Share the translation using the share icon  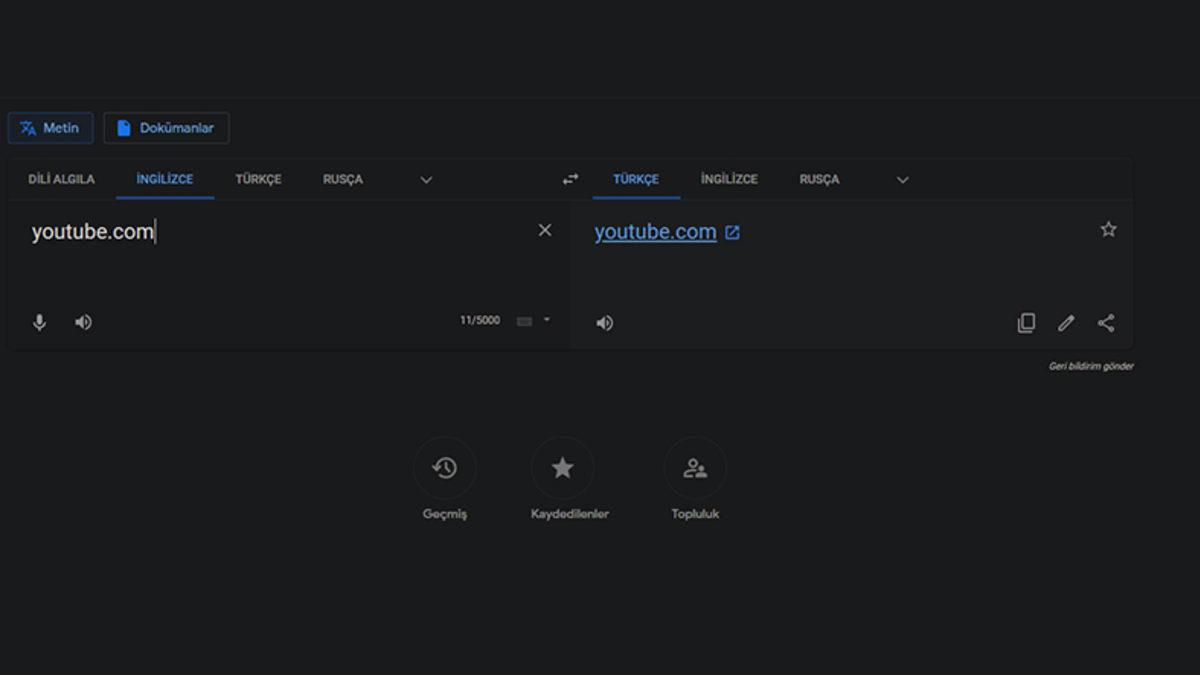click(x=1106, y=323)
